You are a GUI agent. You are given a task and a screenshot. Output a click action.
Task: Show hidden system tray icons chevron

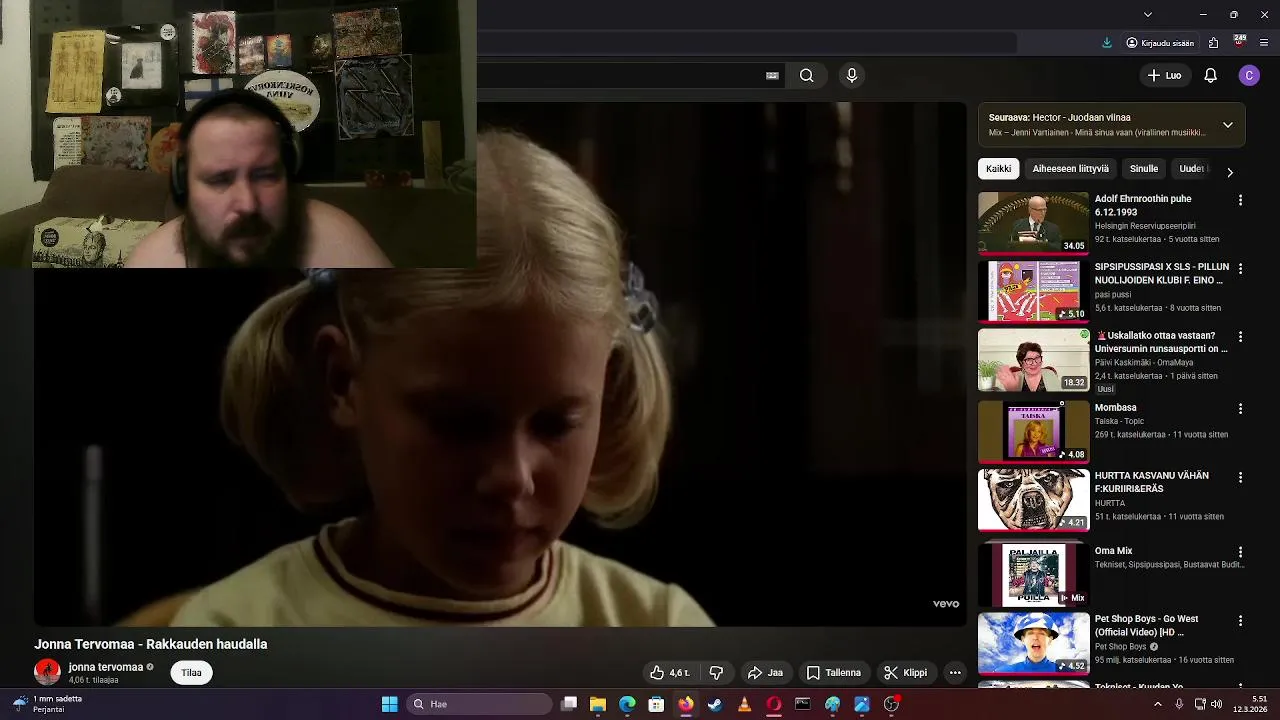coord(1158,704)
